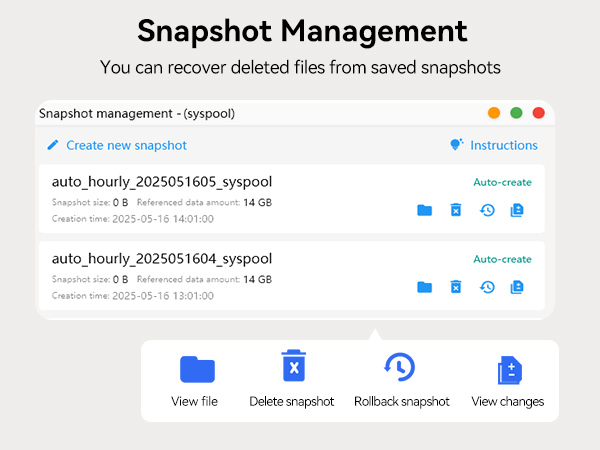Image resolution: width=600 pixels, height=450 pixels.
Task: View changes for auto_hourly_2025051604_syspool snapshot
Action: click(517, 287)
